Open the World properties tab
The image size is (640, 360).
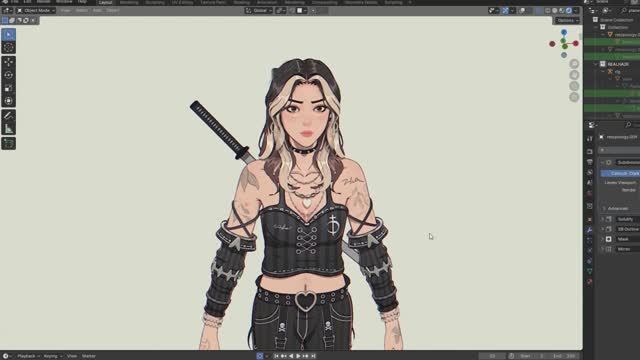[x=589, y=193]
